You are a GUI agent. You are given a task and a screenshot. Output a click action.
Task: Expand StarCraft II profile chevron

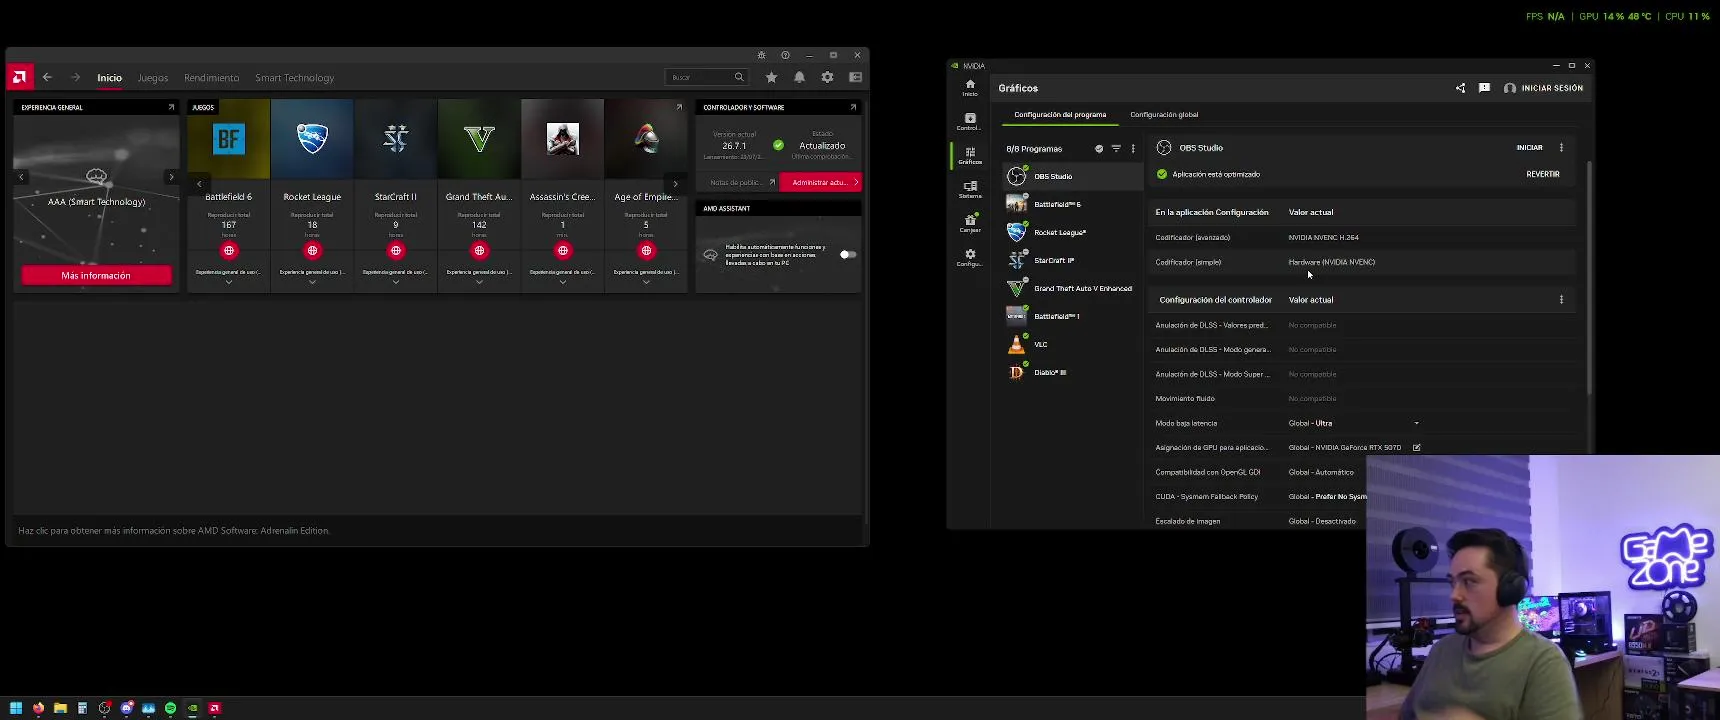pyautogui.click(x=396, y=282)
